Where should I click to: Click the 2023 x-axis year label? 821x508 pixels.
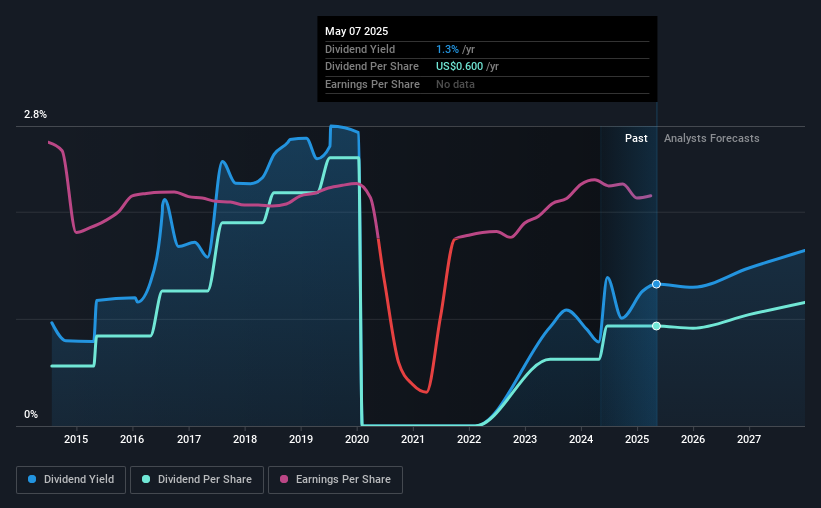click(525, 439)
